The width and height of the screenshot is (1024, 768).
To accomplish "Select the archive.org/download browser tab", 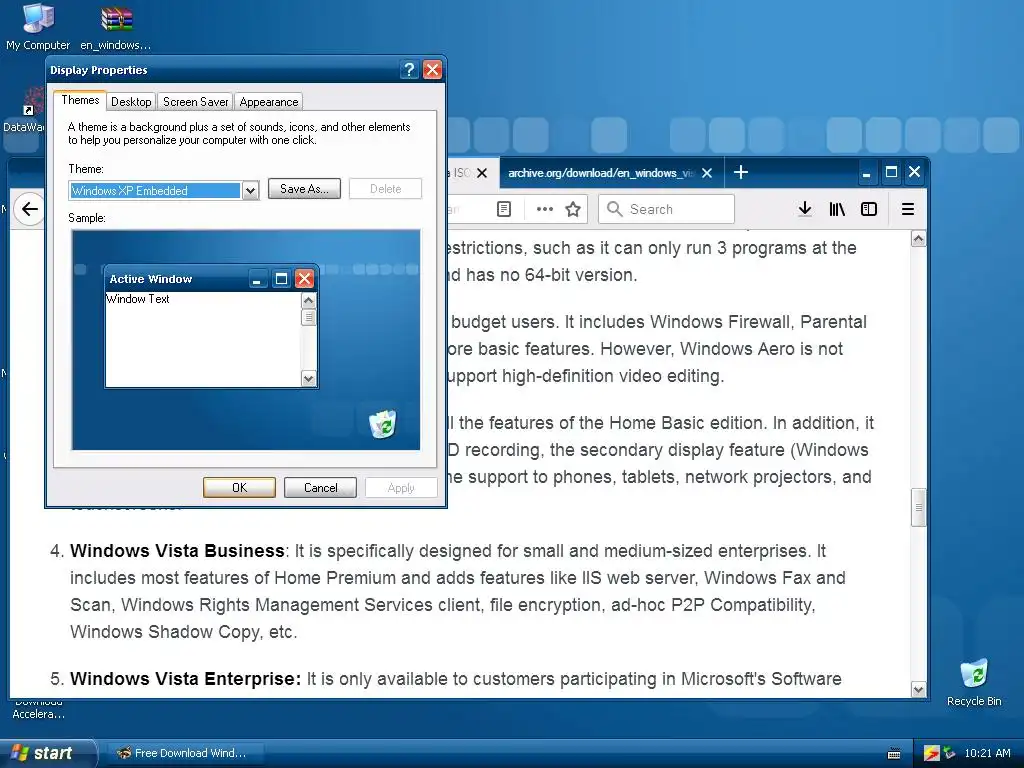I will (x=601, y=173).
